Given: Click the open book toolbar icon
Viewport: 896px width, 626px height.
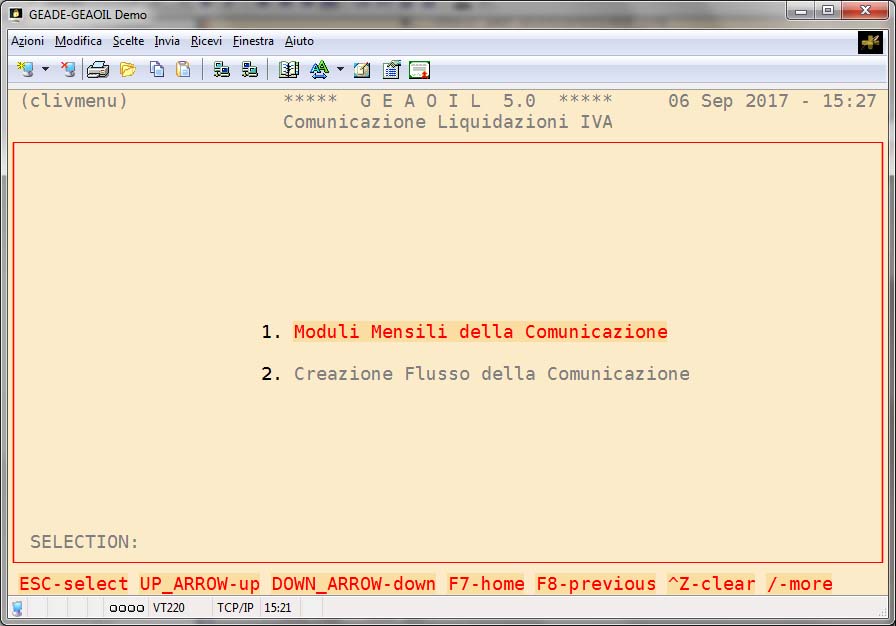Looking at the screenshot, I should pos(289,70).
